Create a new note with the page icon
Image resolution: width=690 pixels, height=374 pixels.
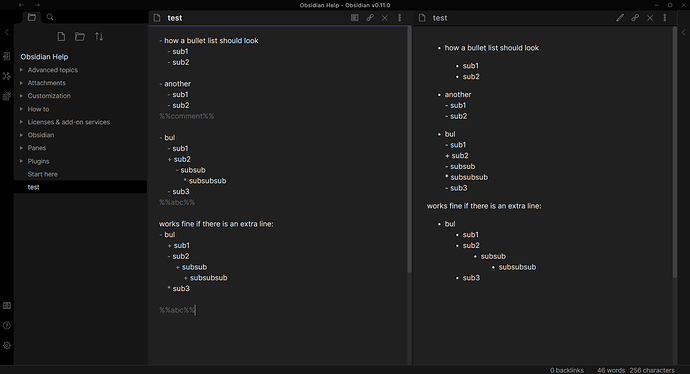pyautogui.click(x=61, y=37)
